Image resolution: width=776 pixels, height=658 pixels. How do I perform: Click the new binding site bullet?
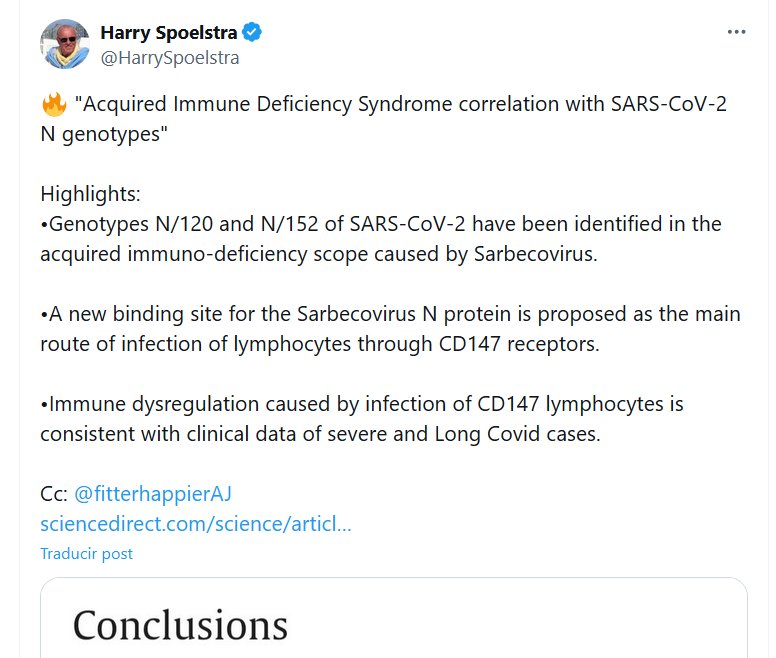[390, 314]
